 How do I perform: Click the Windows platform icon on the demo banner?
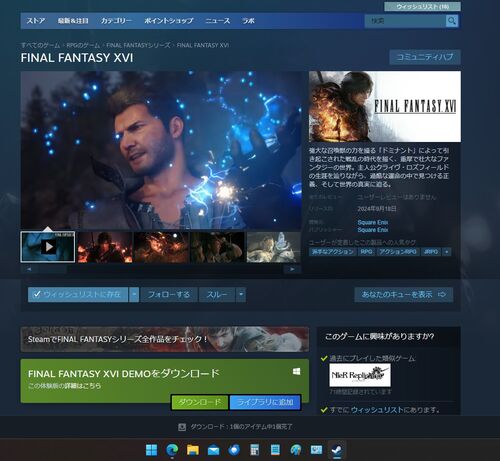pyautogui.click(x=296, y=371)
